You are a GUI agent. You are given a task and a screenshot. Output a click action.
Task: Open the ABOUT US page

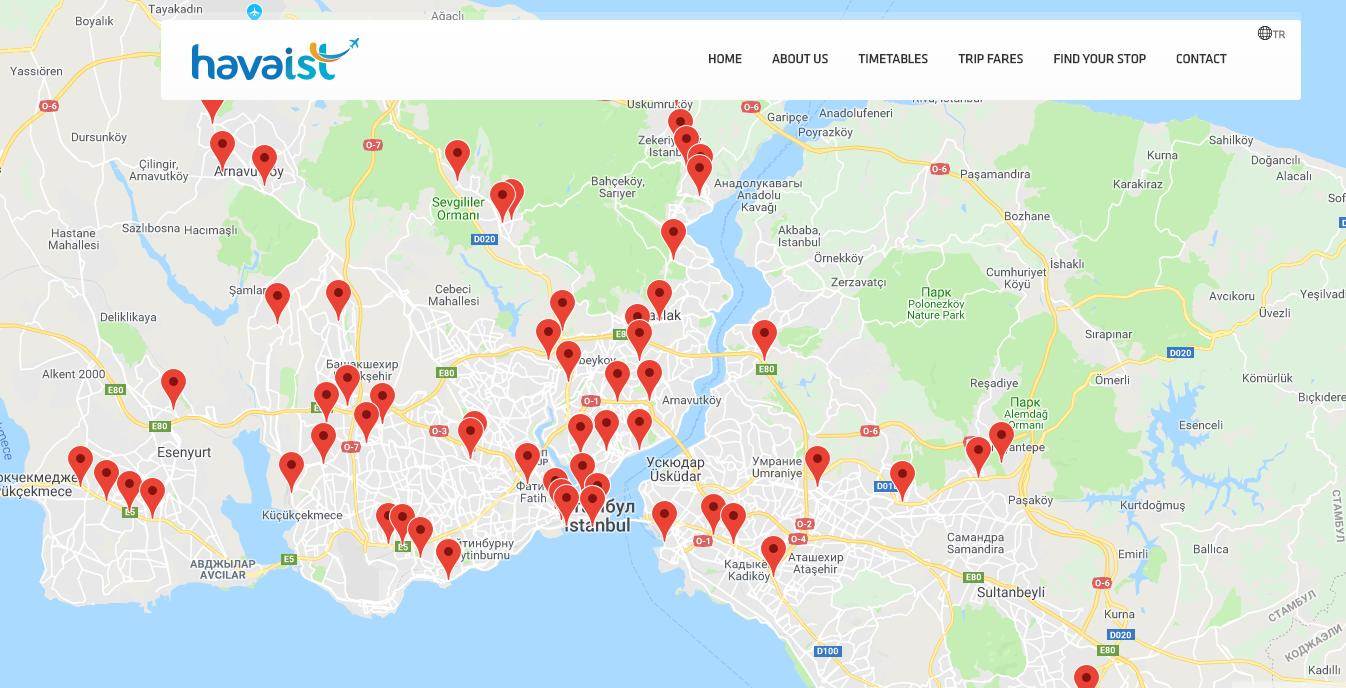(x=799, y=59)
